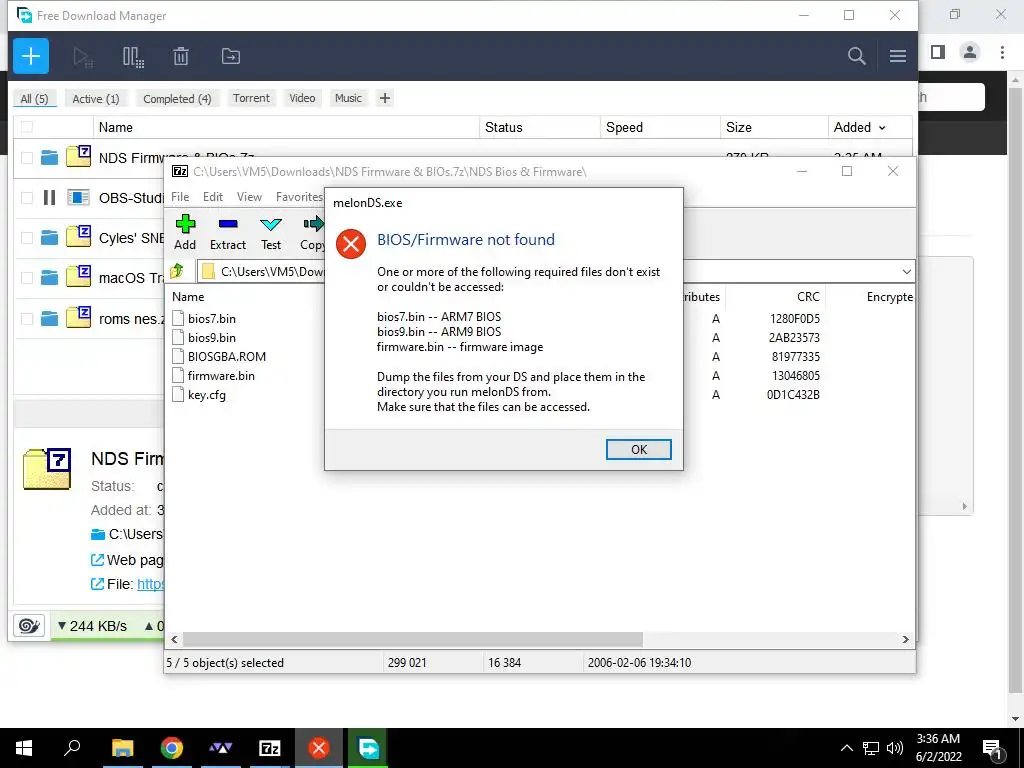Open File Explorer from the taskbar
Screen dimensions: 1024x768
[x=122, y=748]
